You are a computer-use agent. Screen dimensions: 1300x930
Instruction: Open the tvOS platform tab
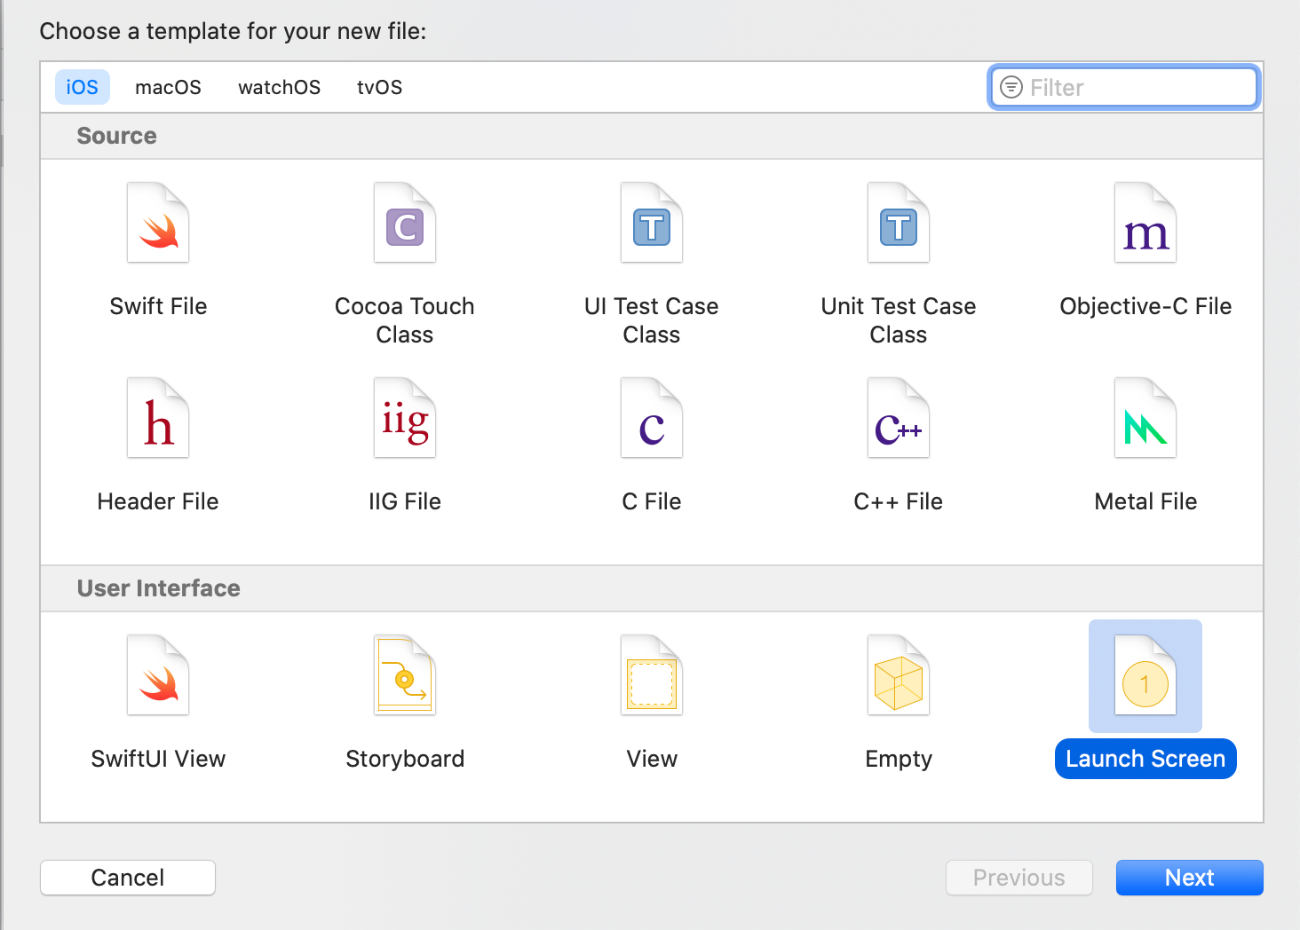click(380, 87)
